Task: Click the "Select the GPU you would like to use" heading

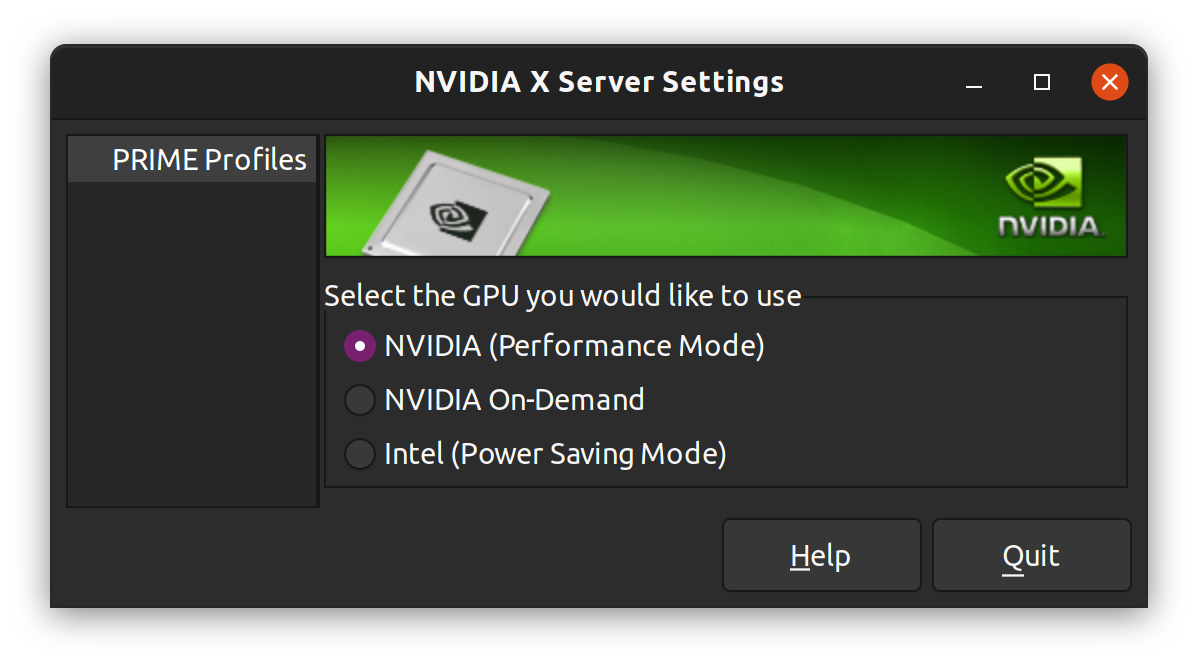Action: pyautogui.click(x=562, y=296)
